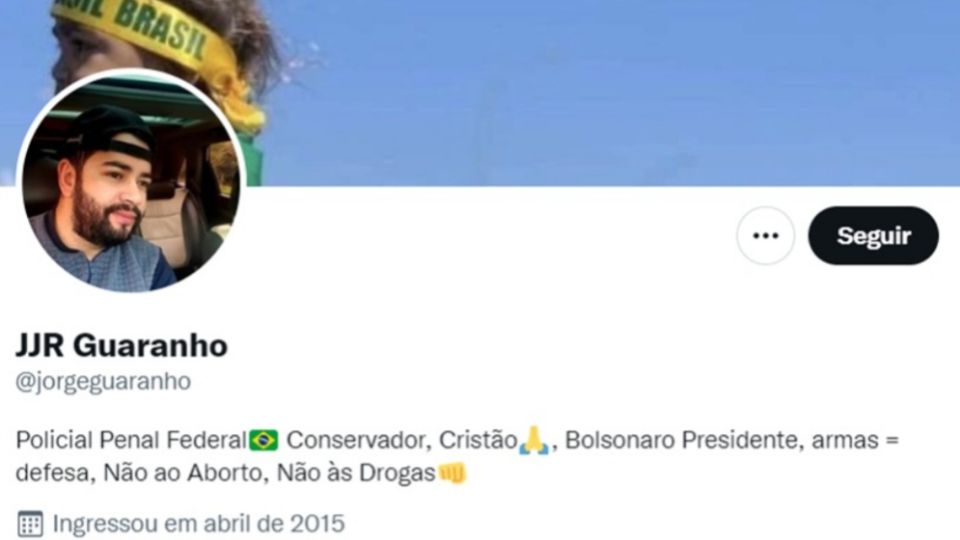Click the @jorgeguaranho handle
The height and width of the screenshot is (540, 960).
[103, 381]
